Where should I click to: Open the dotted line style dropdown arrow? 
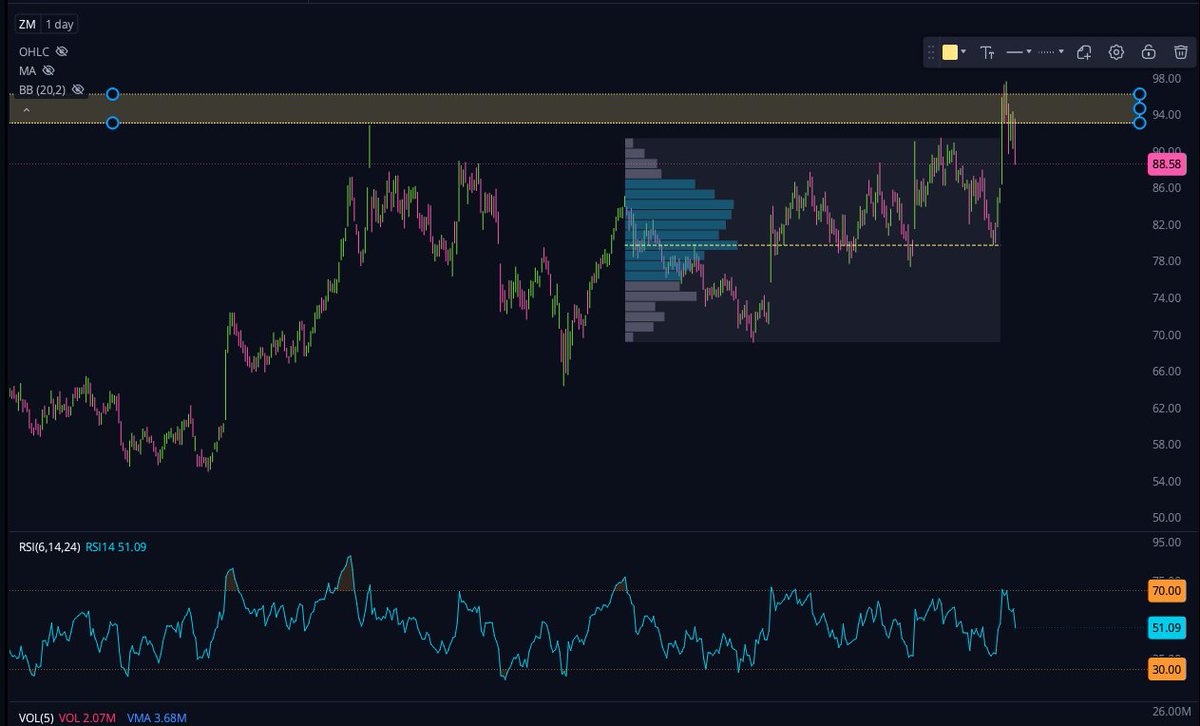(x=1061, y=53)
